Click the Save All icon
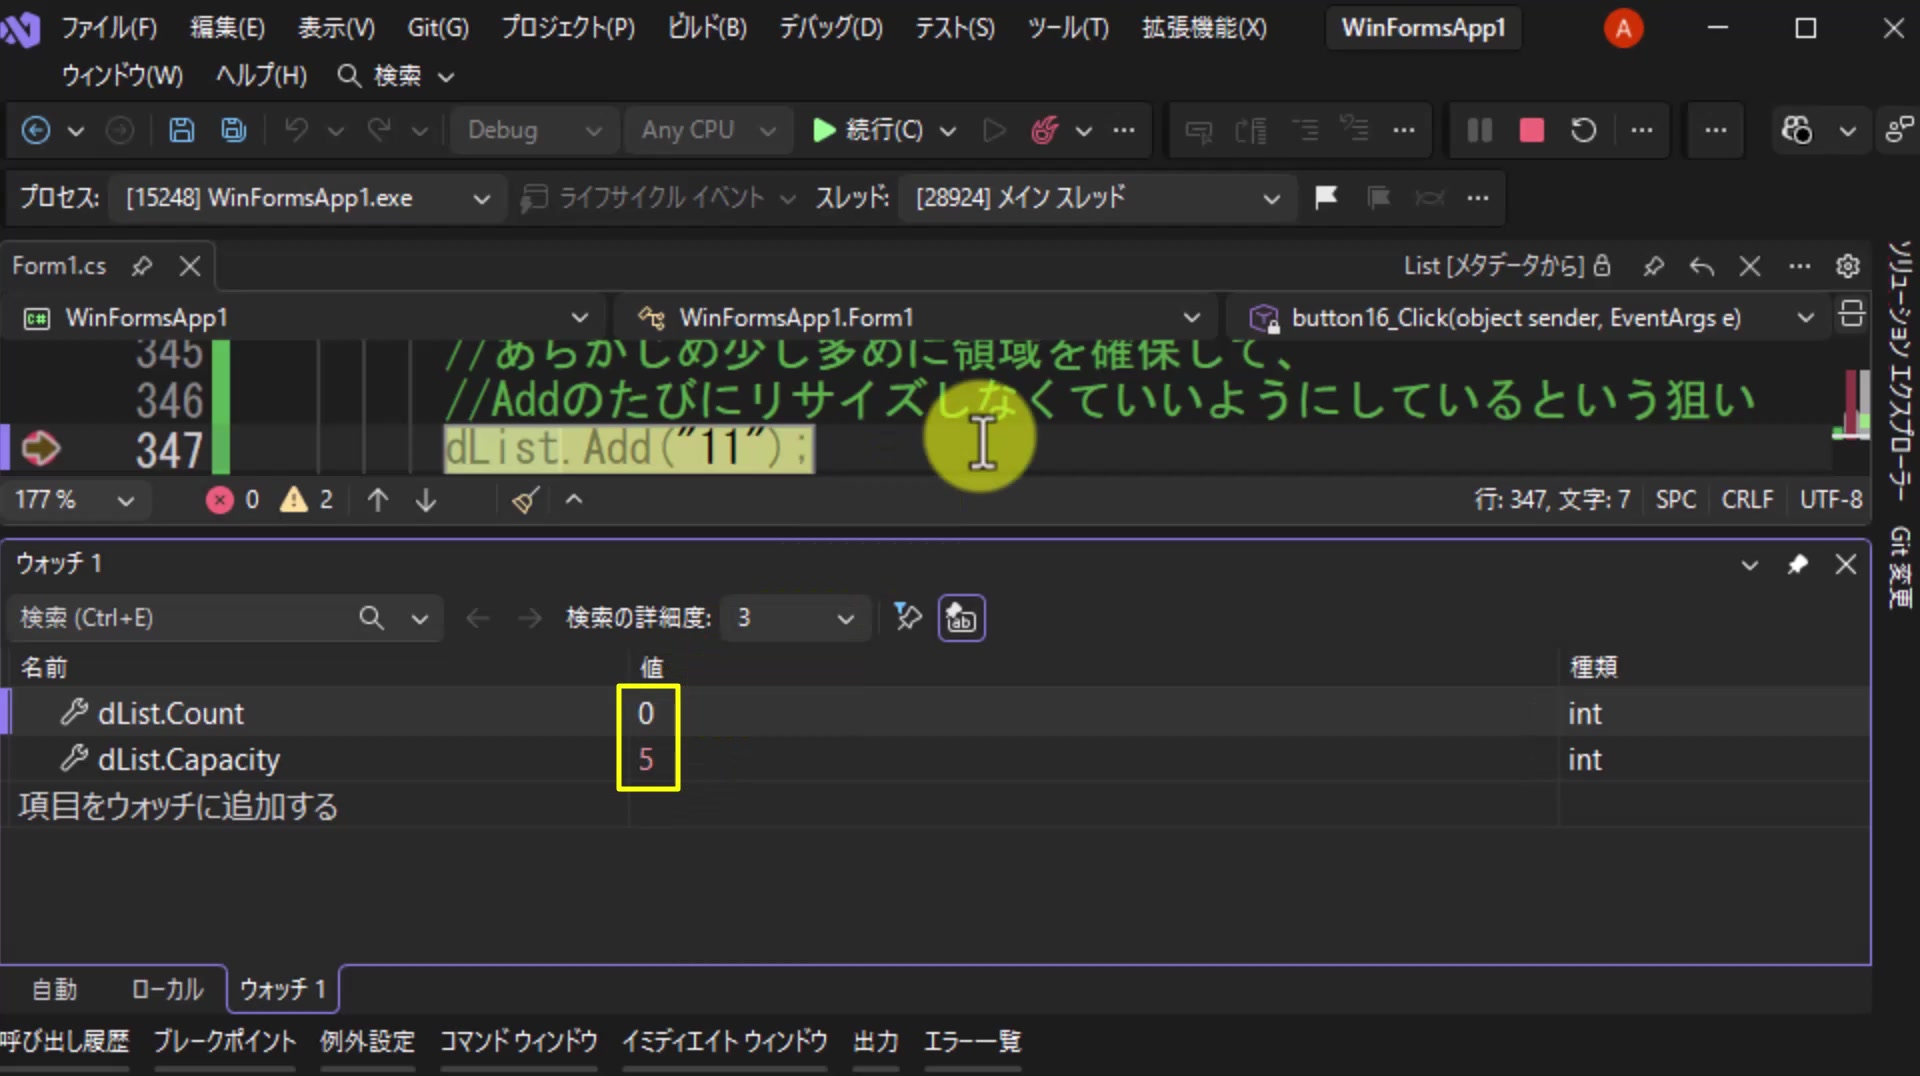 [x=233, y=130]
